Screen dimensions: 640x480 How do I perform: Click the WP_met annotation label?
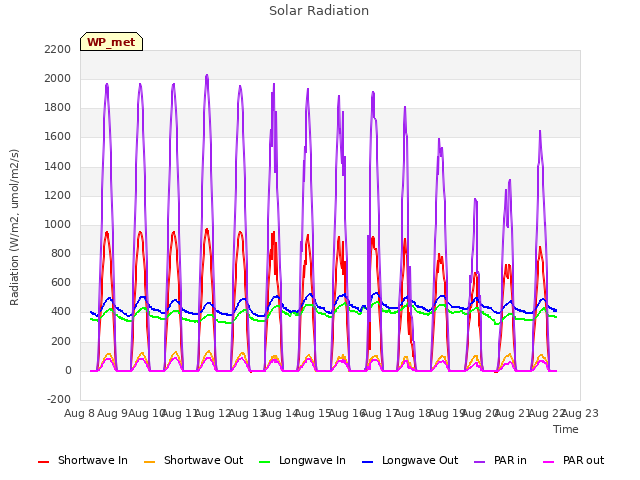pyautogui.click(x=111, y=42)
